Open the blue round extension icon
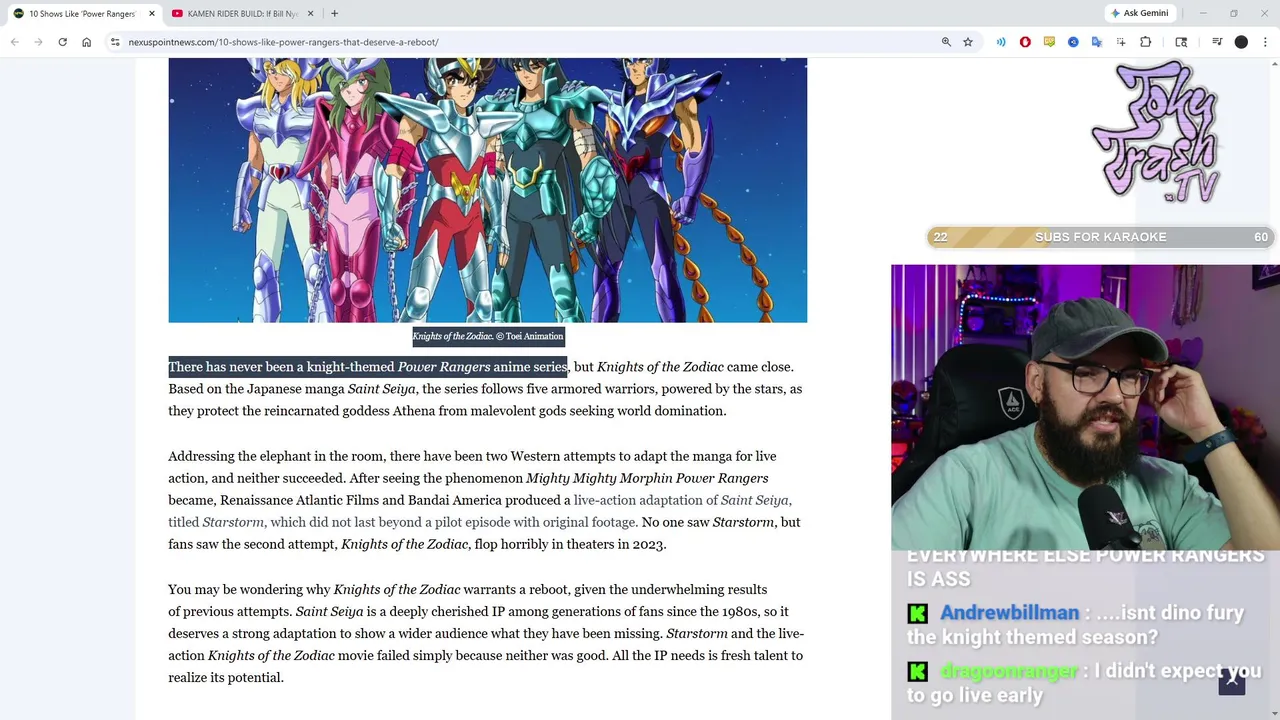 [x=1073, y=42]
